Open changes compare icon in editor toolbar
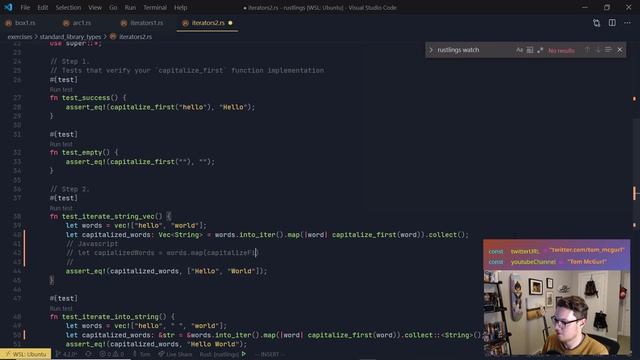Screen dimensions: 640x360 tap(596, 23)
